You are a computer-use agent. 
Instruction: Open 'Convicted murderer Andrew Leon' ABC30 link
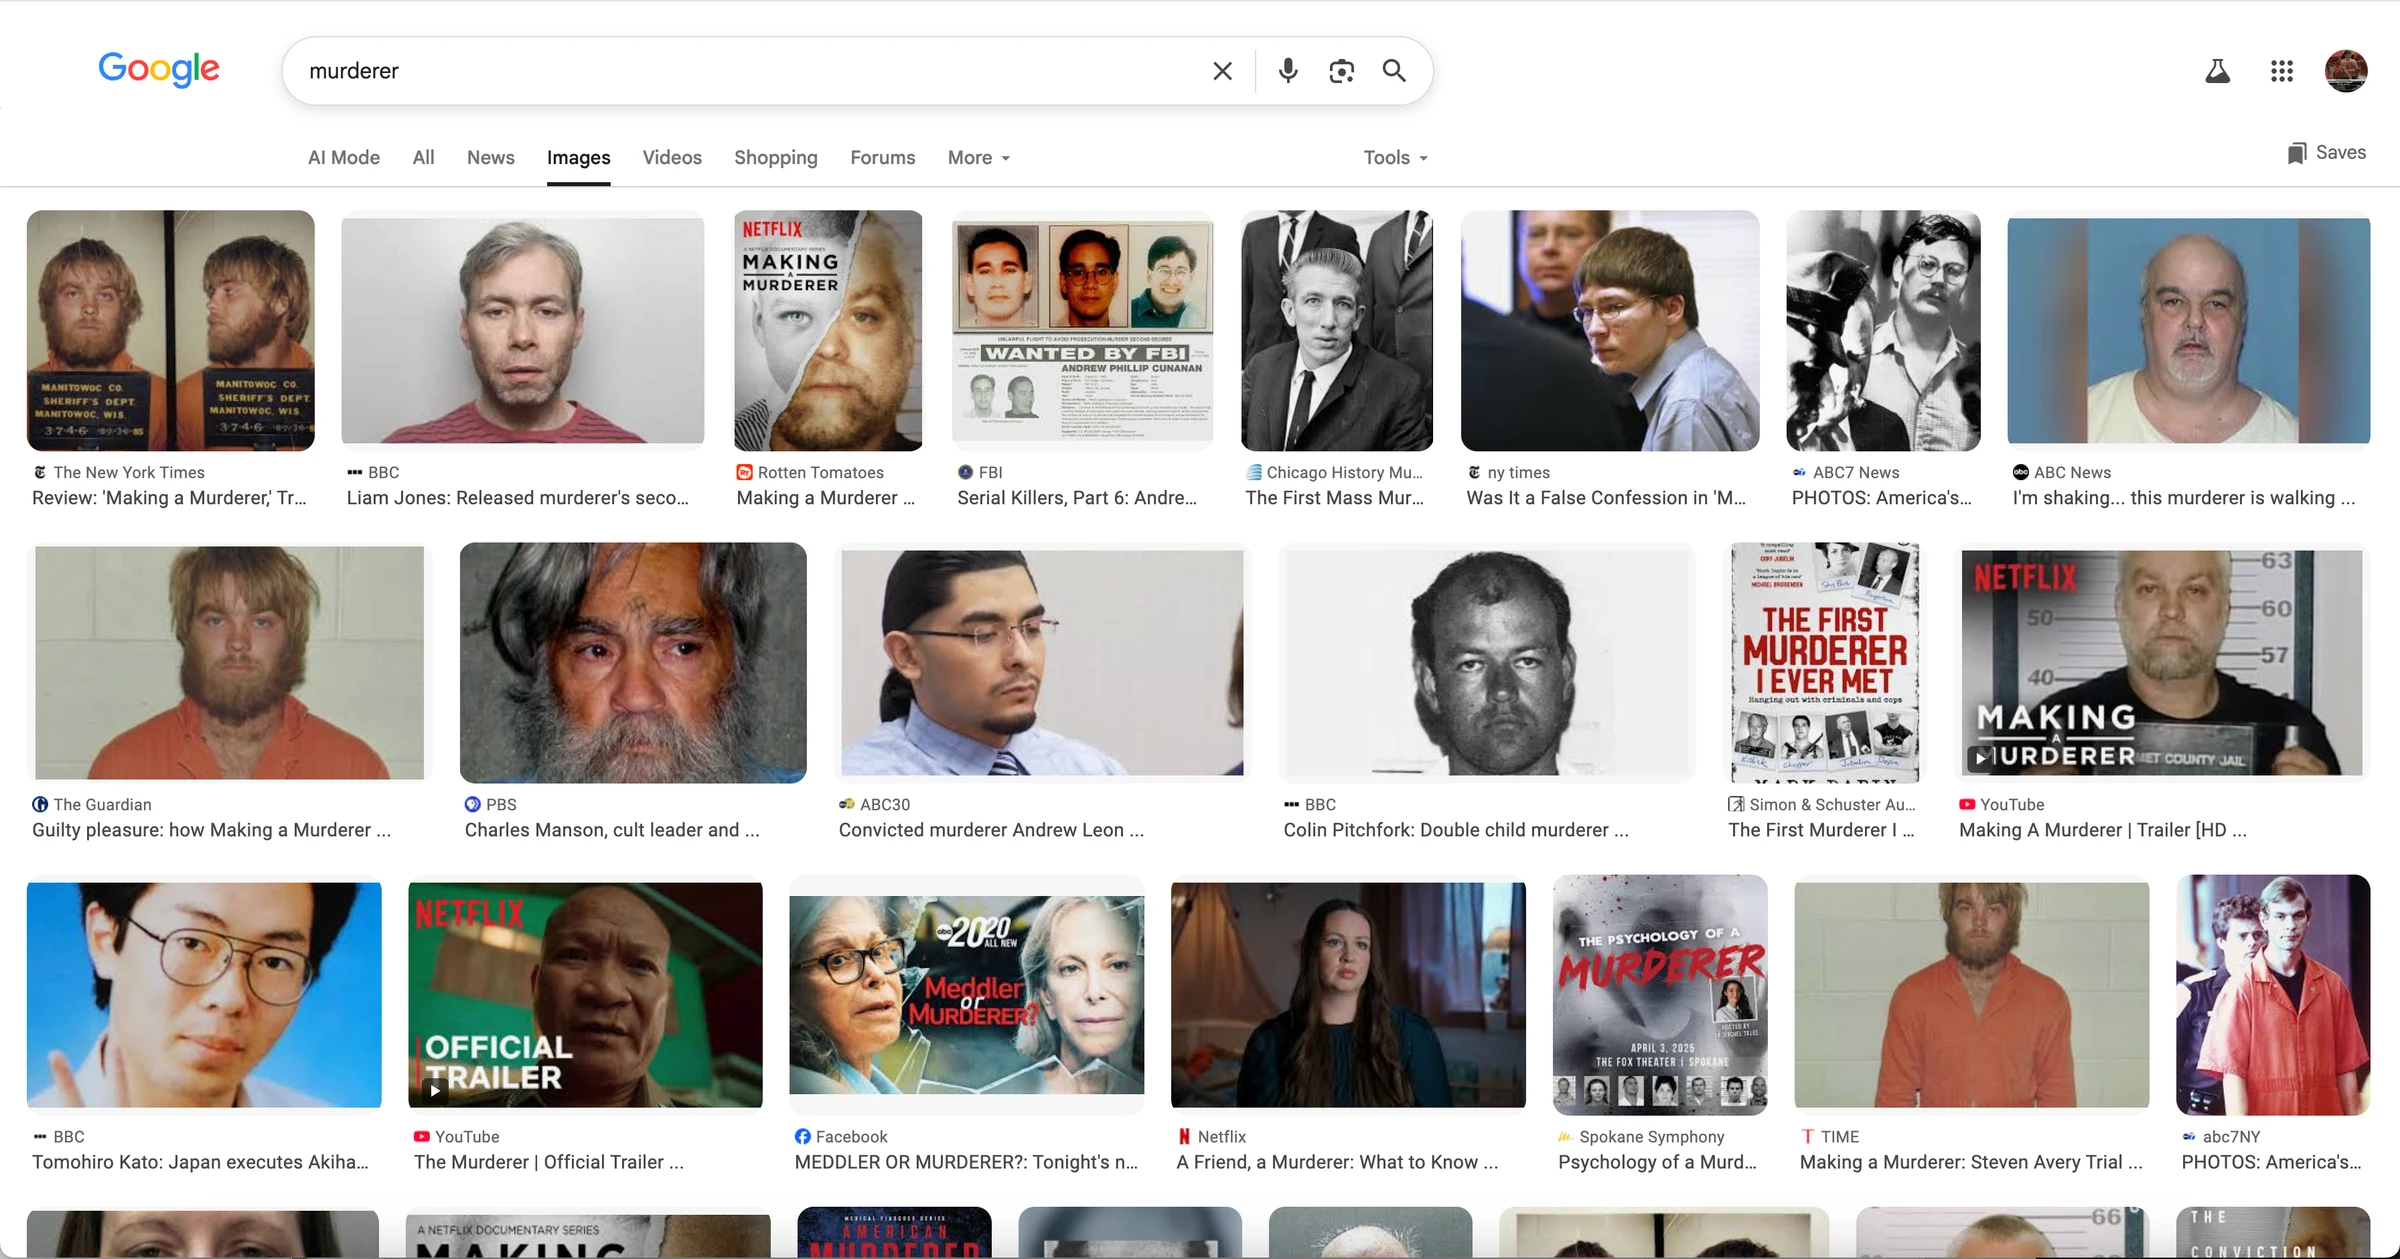tap(991, 830)
